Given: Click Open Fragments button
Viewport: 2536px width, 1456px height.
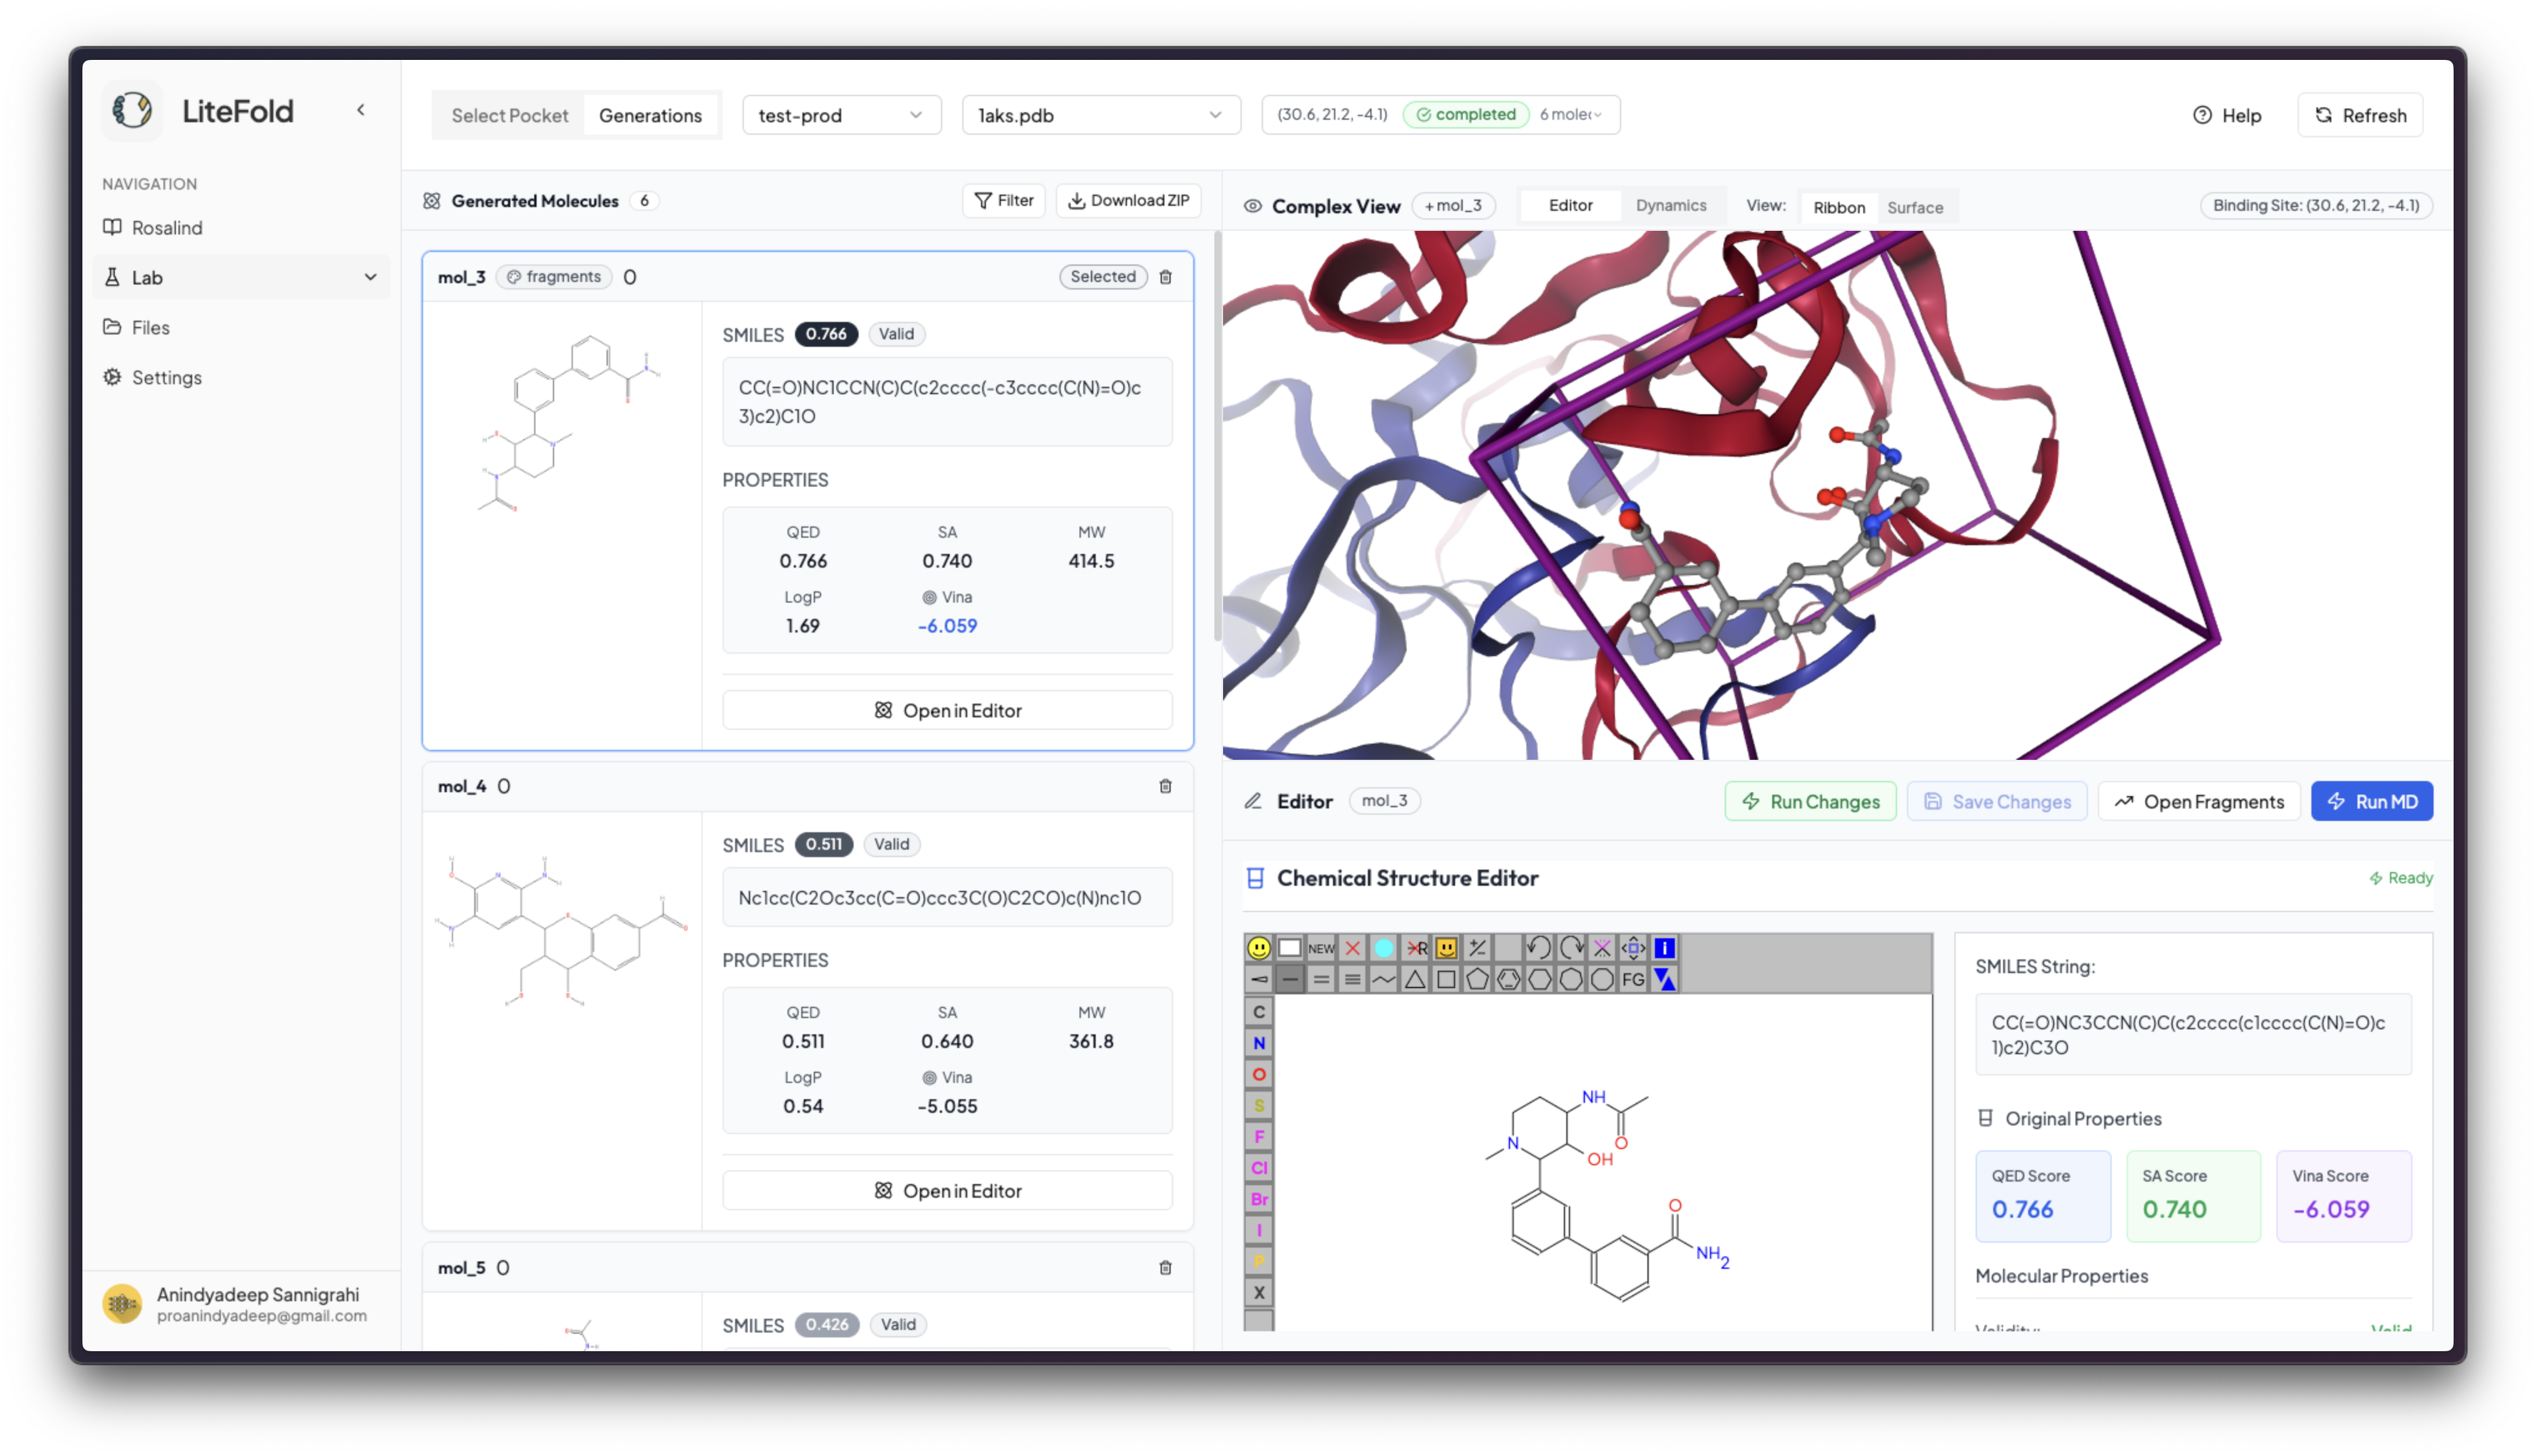Looking at the screenshot, I should (x=2199, y=801).
